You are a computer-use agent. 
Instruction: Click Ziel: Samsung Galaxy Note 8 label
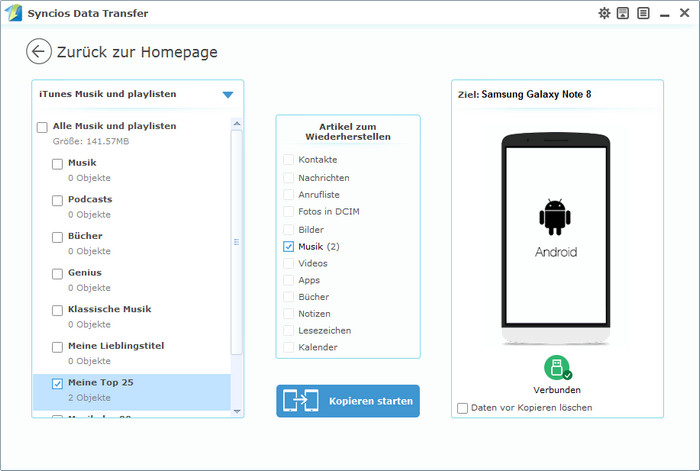pos(525,94)
